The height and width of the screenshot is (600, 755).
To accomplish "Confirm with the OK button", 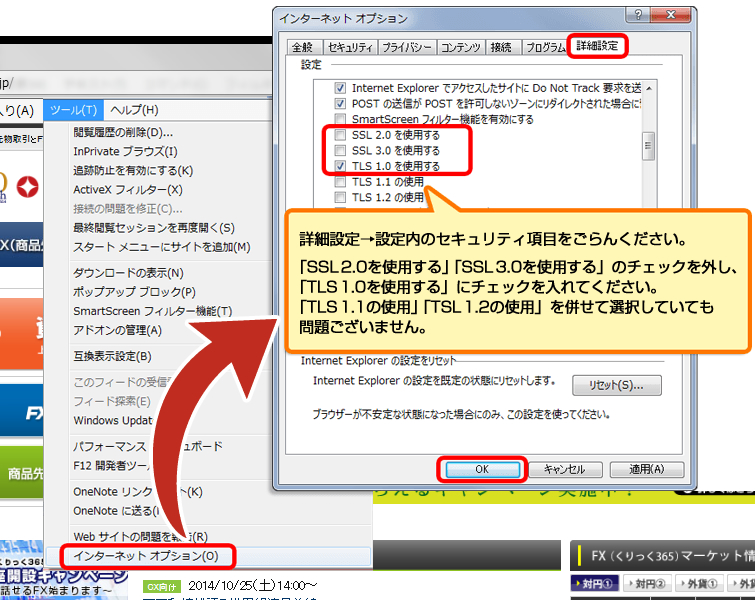I will point(482,470).
